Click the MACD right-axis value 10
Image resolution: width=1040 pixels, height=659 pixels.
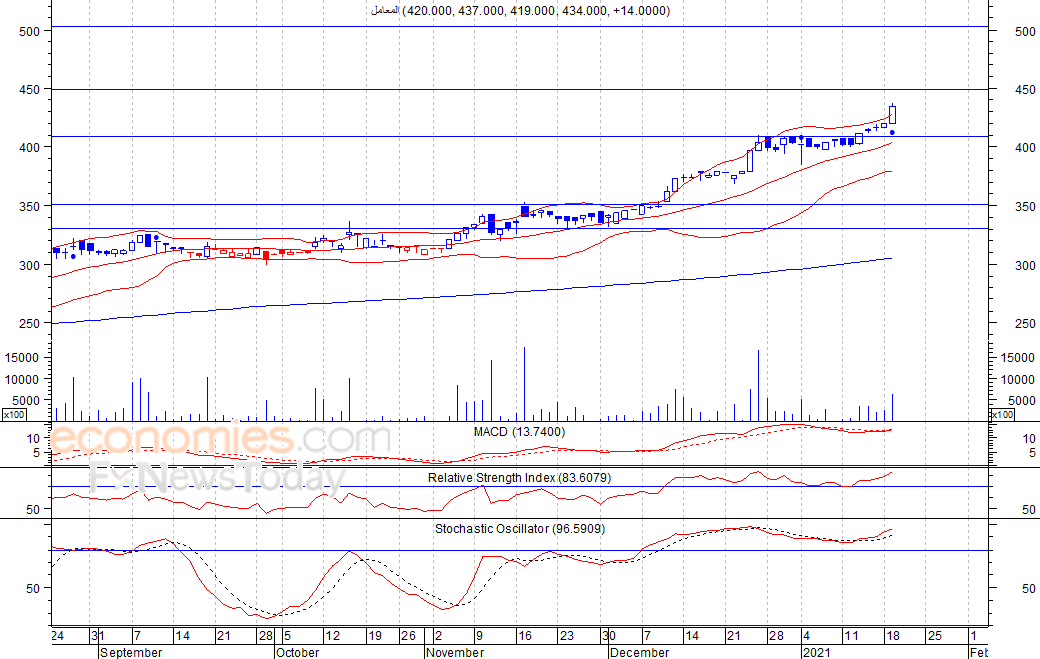[x=1029, y=438]
